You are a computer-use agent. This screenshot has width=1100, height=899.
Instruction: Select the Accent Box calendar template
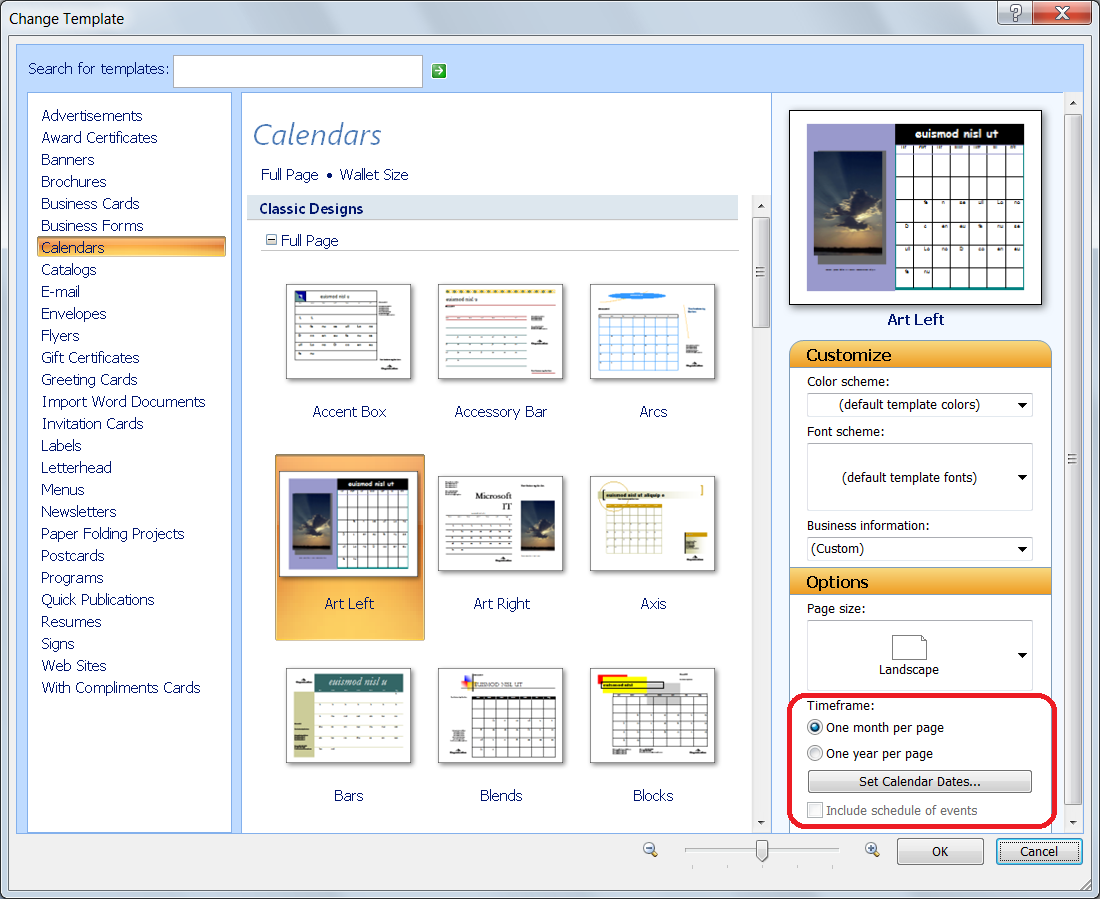(349, 331)
